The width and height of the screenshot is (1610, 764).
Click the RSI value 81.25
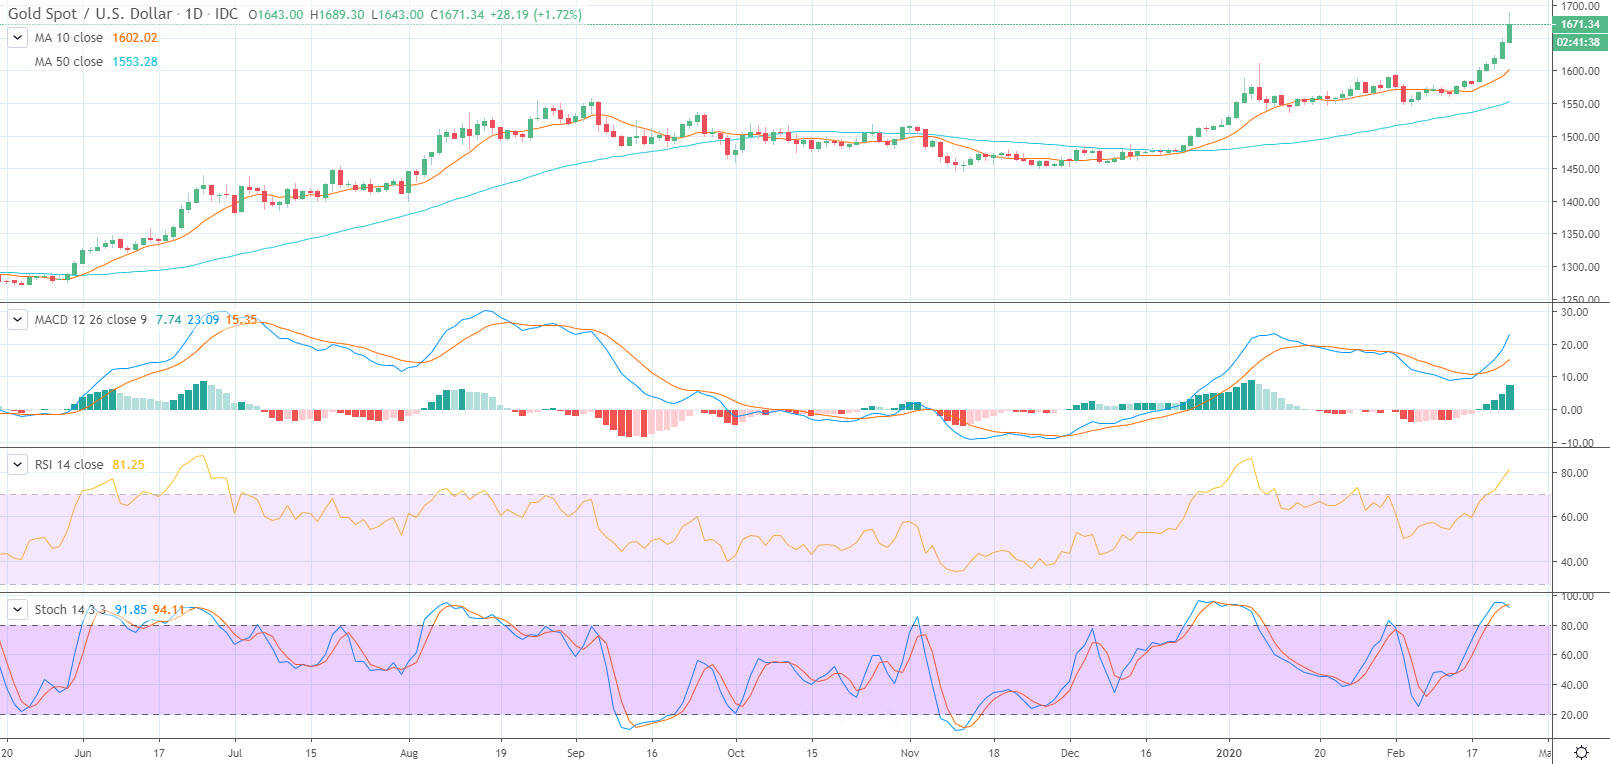pos(129,465)
